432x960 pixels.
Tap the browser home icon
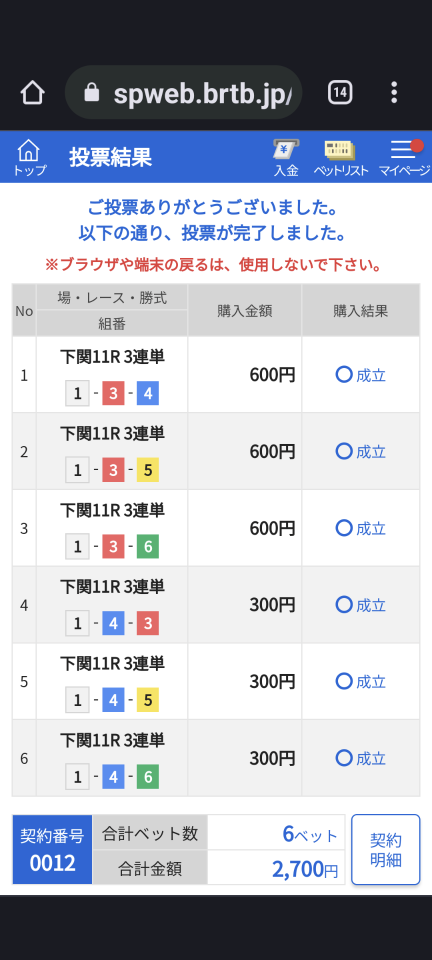[32, 92]
